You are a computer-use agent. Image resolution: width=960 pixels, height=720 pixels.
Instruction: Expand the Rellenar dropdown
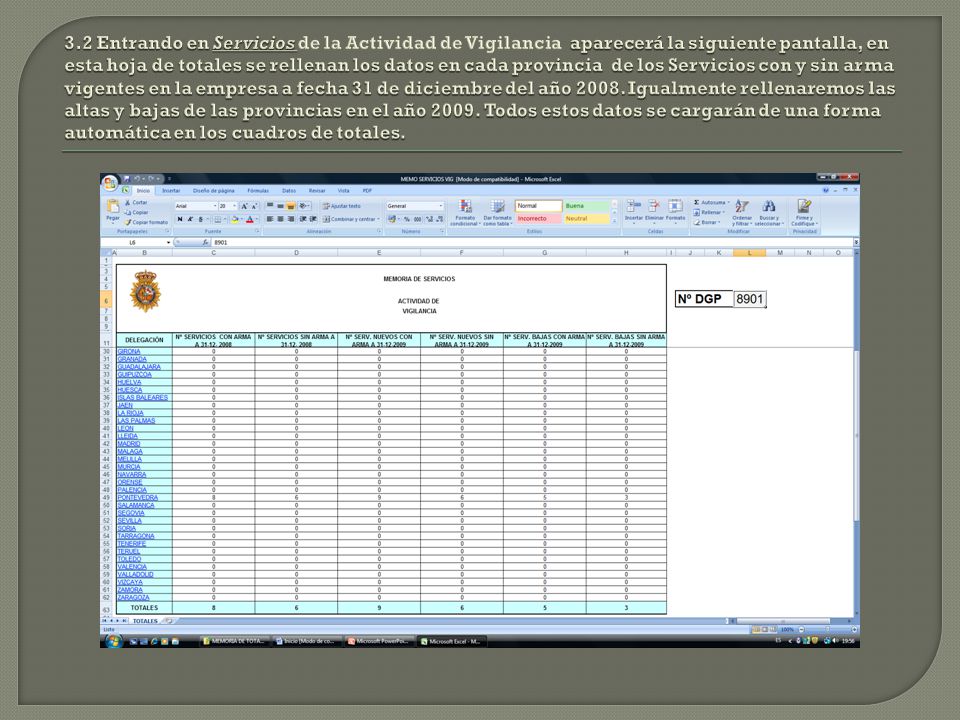723,212
